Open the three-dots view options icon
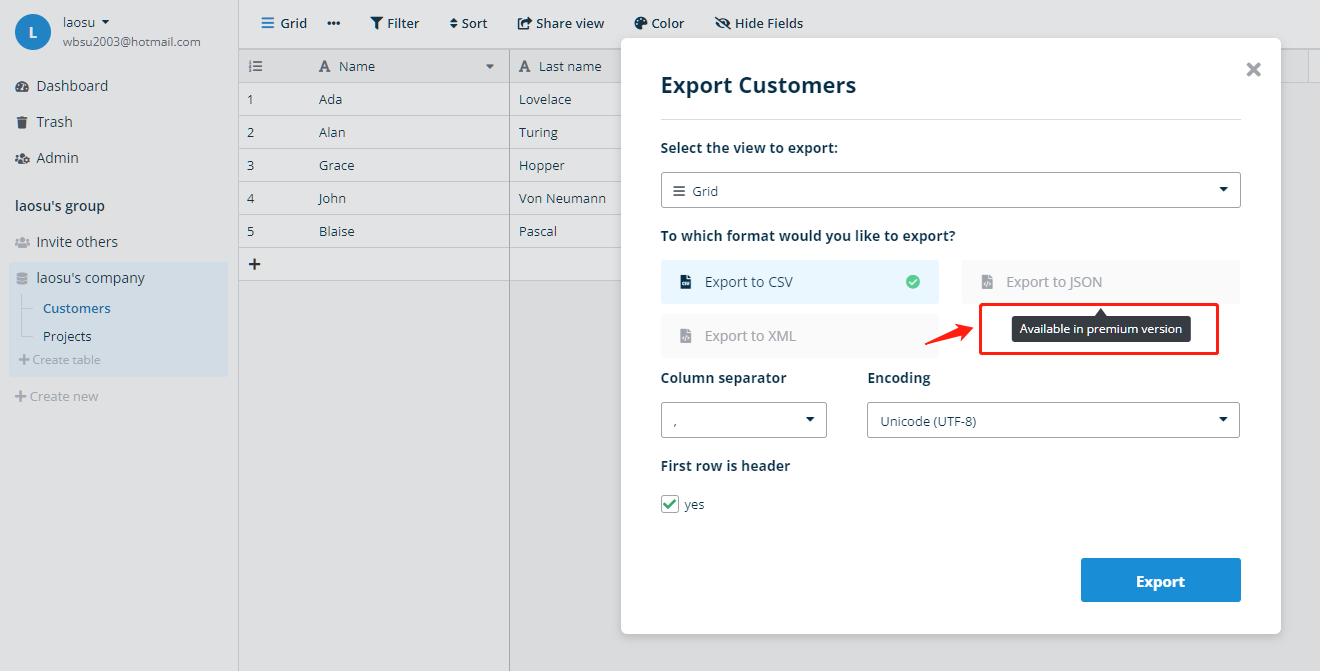This screenshot has height=671, width=1320. click(x=334, y=23)
